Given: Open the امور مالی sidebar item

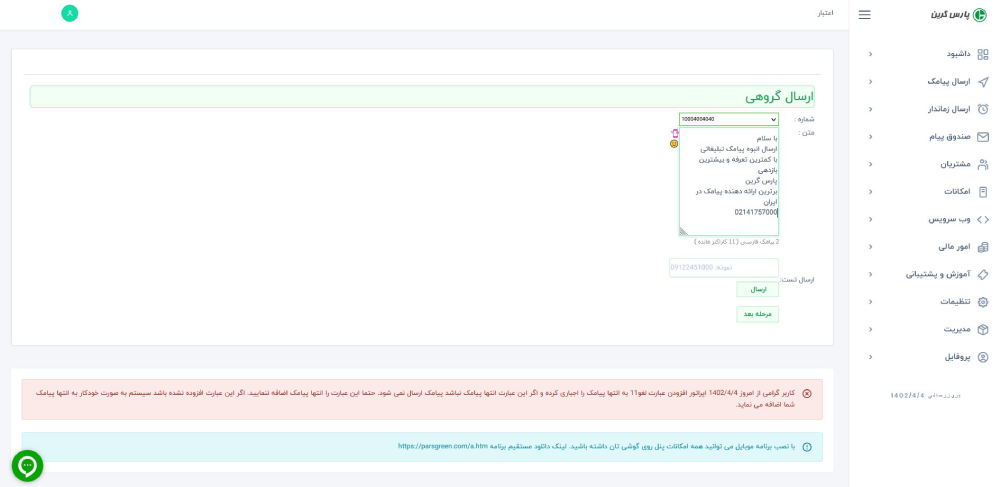Looking at the screenshot, I should pyautogui.click(x=948, y=247).
